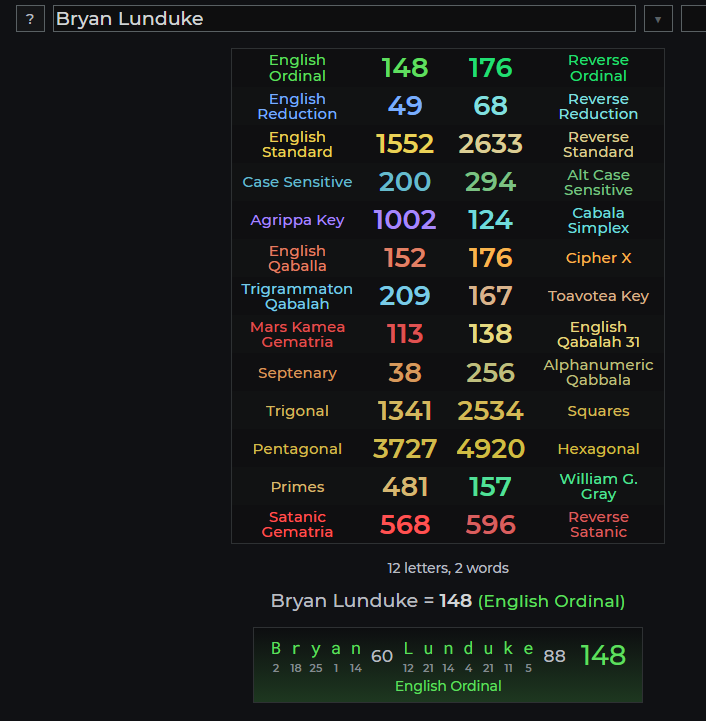
Task: Click the Trigonal value 1341
Action: [405, 411]
